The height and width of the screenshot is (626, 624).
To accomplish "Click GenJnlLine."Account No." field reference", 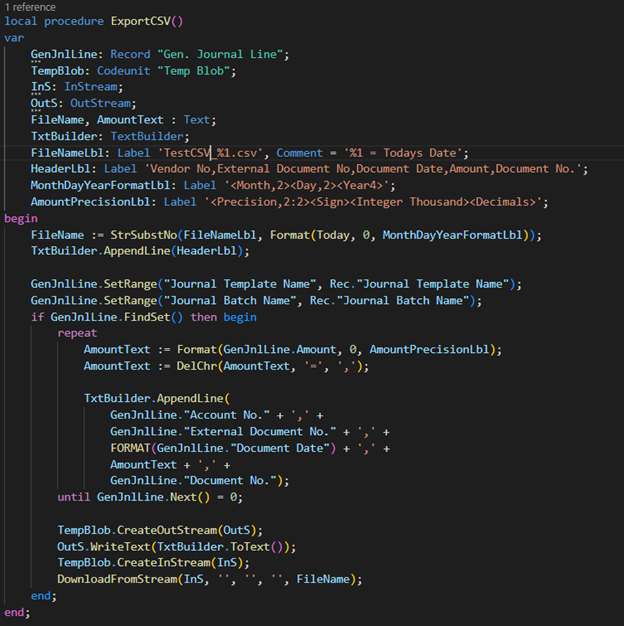I will (x=190, y=415).
